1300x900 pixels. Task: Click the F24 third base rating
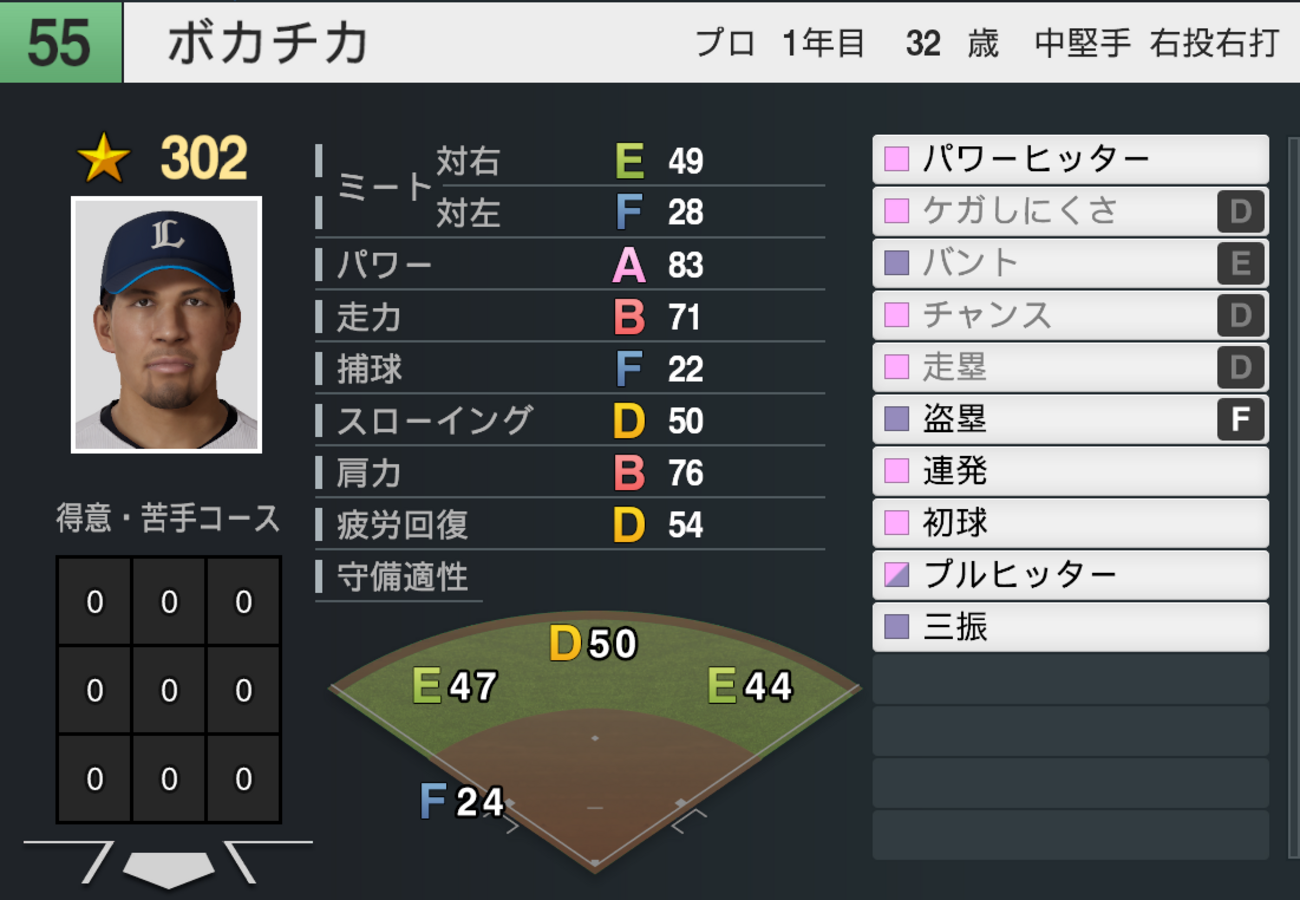coord(462,801)
